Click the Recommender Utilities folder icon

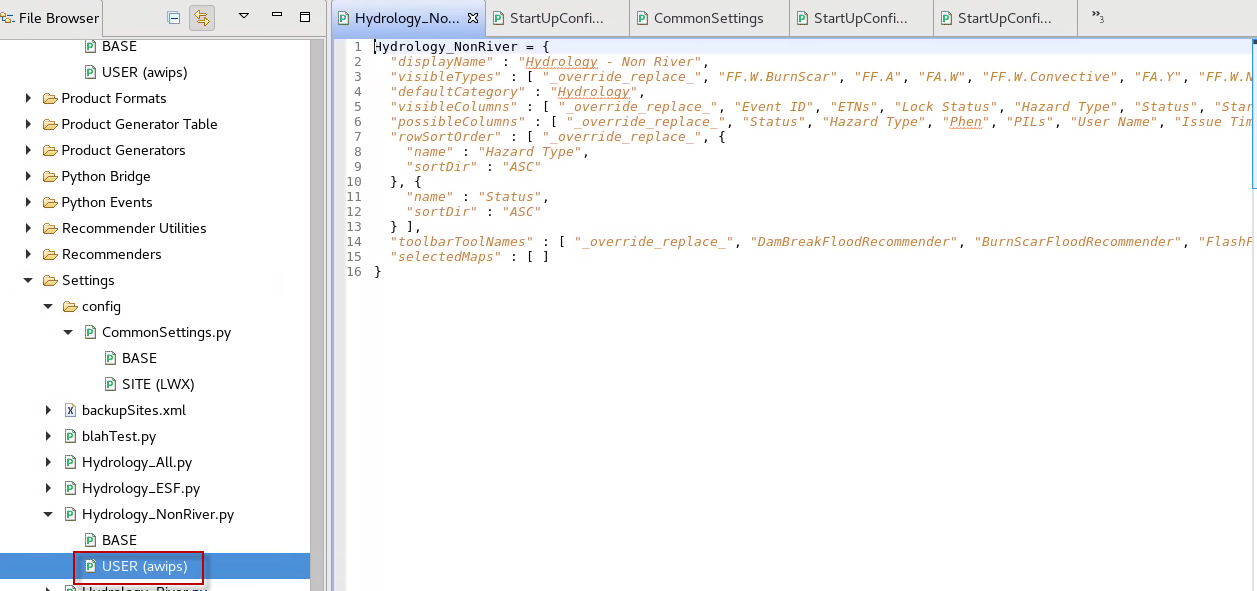point(50,228)
